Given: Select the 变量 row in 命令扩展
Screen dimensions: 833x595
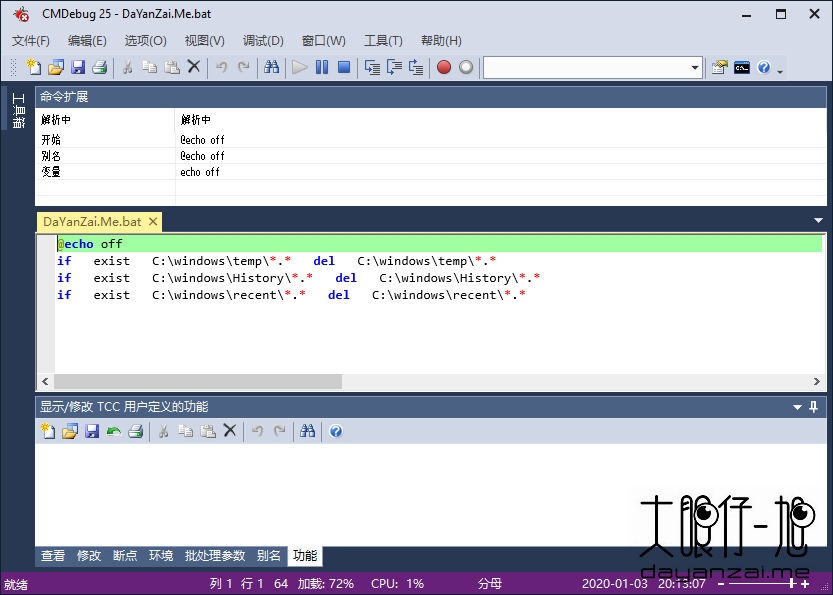Looking at the screenshot, I should pyautogui.click(x=430, y=172).
